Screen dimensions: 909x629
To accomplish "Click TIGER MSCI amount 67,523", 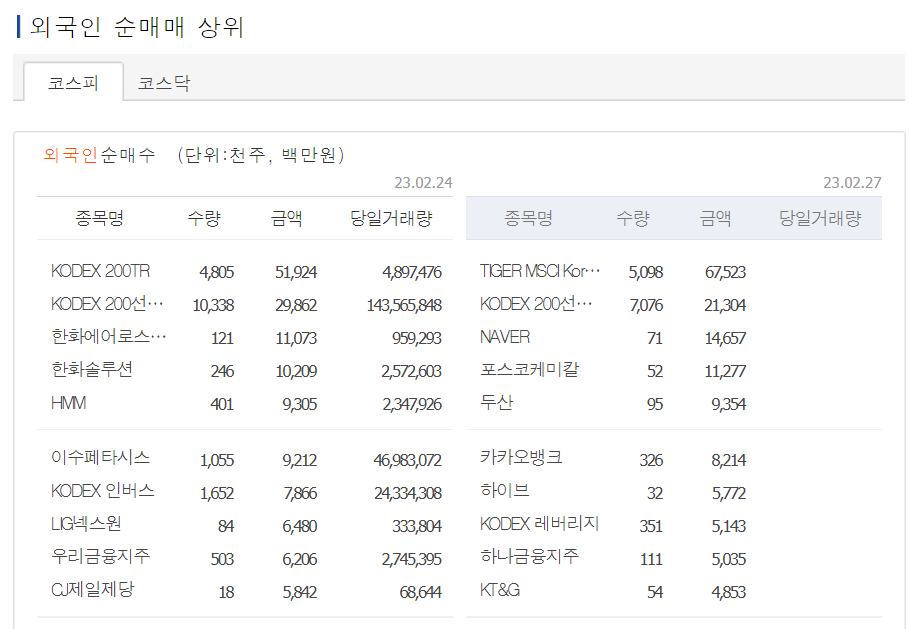I will click(725, 272).
